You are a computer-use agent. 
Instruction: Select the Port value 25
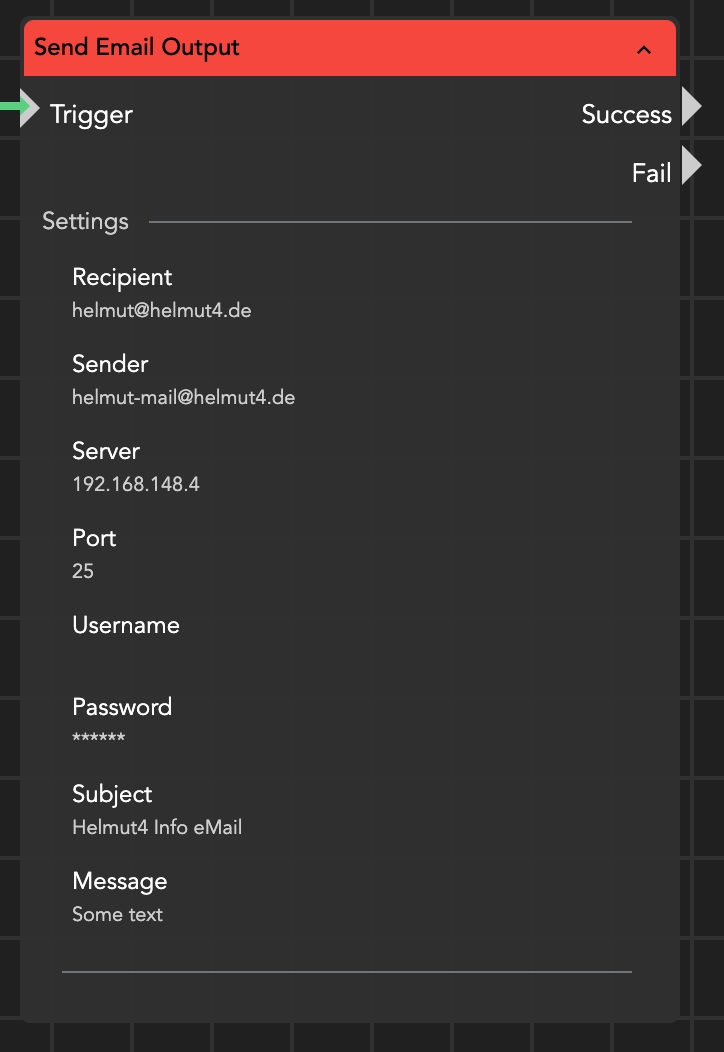tap(83, 572)
